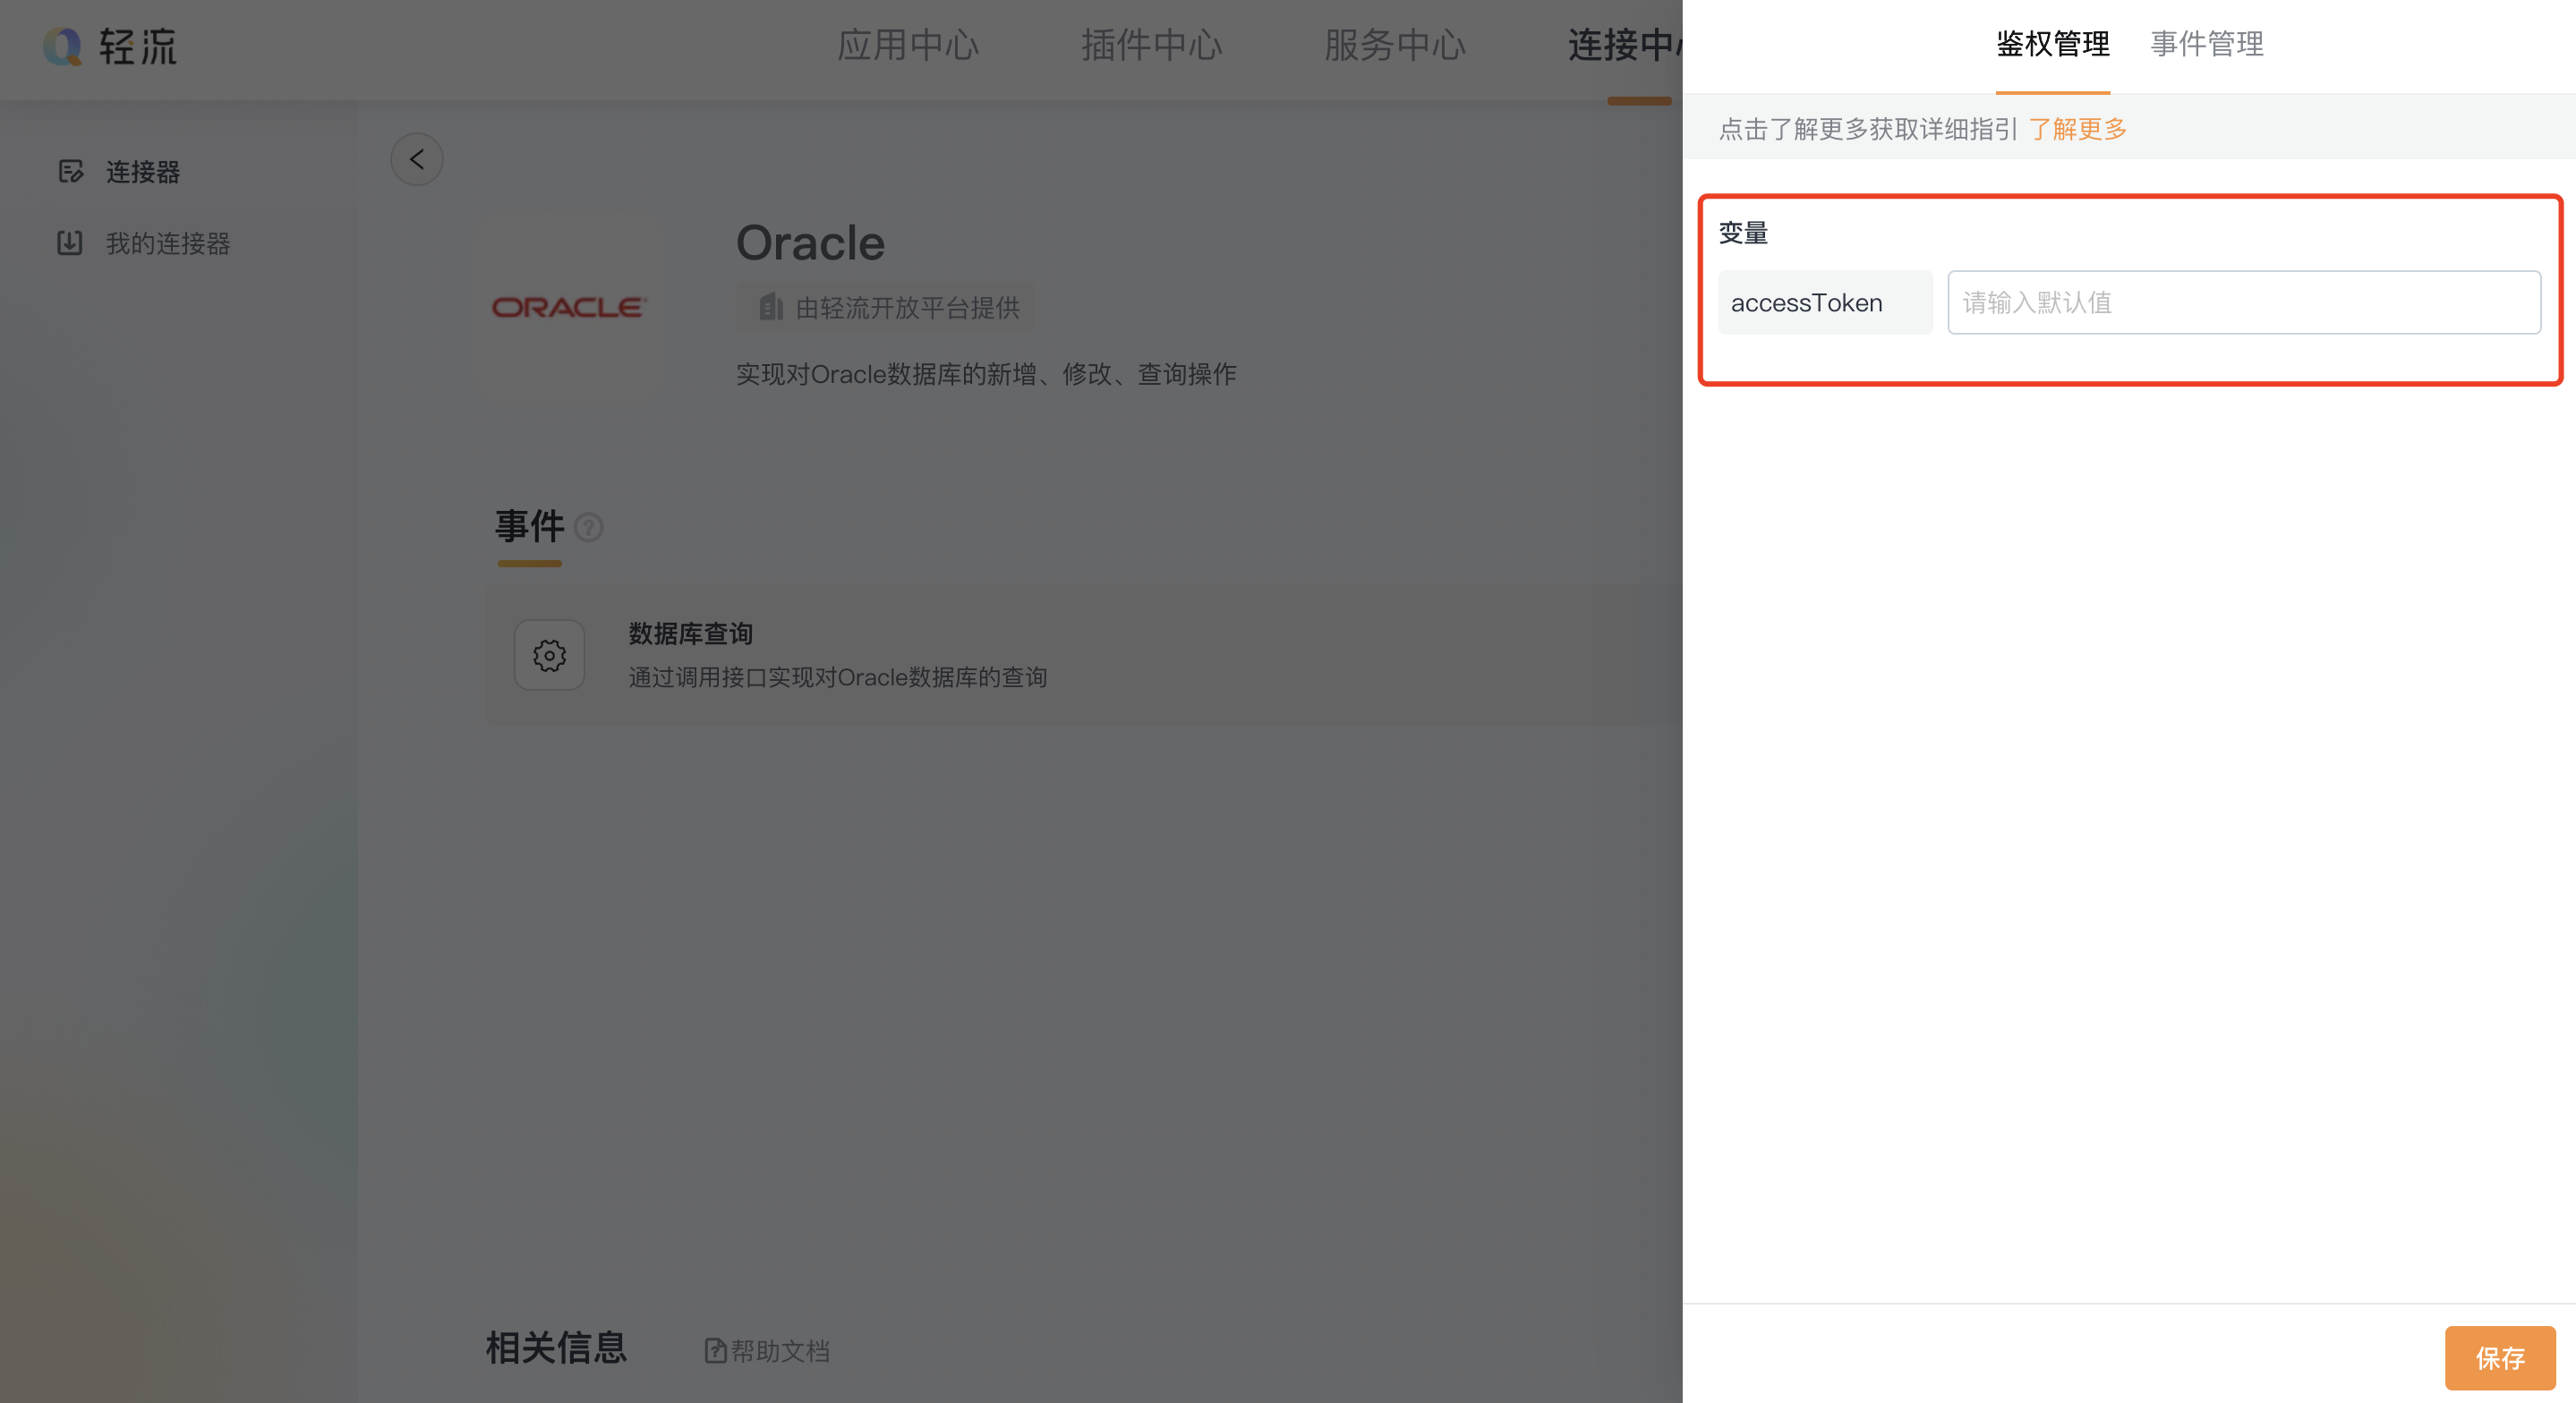Viewport: 2576px width, 1403px height.
Task: Click the gear icon of 数据库查询
Action: coord(550,655)
